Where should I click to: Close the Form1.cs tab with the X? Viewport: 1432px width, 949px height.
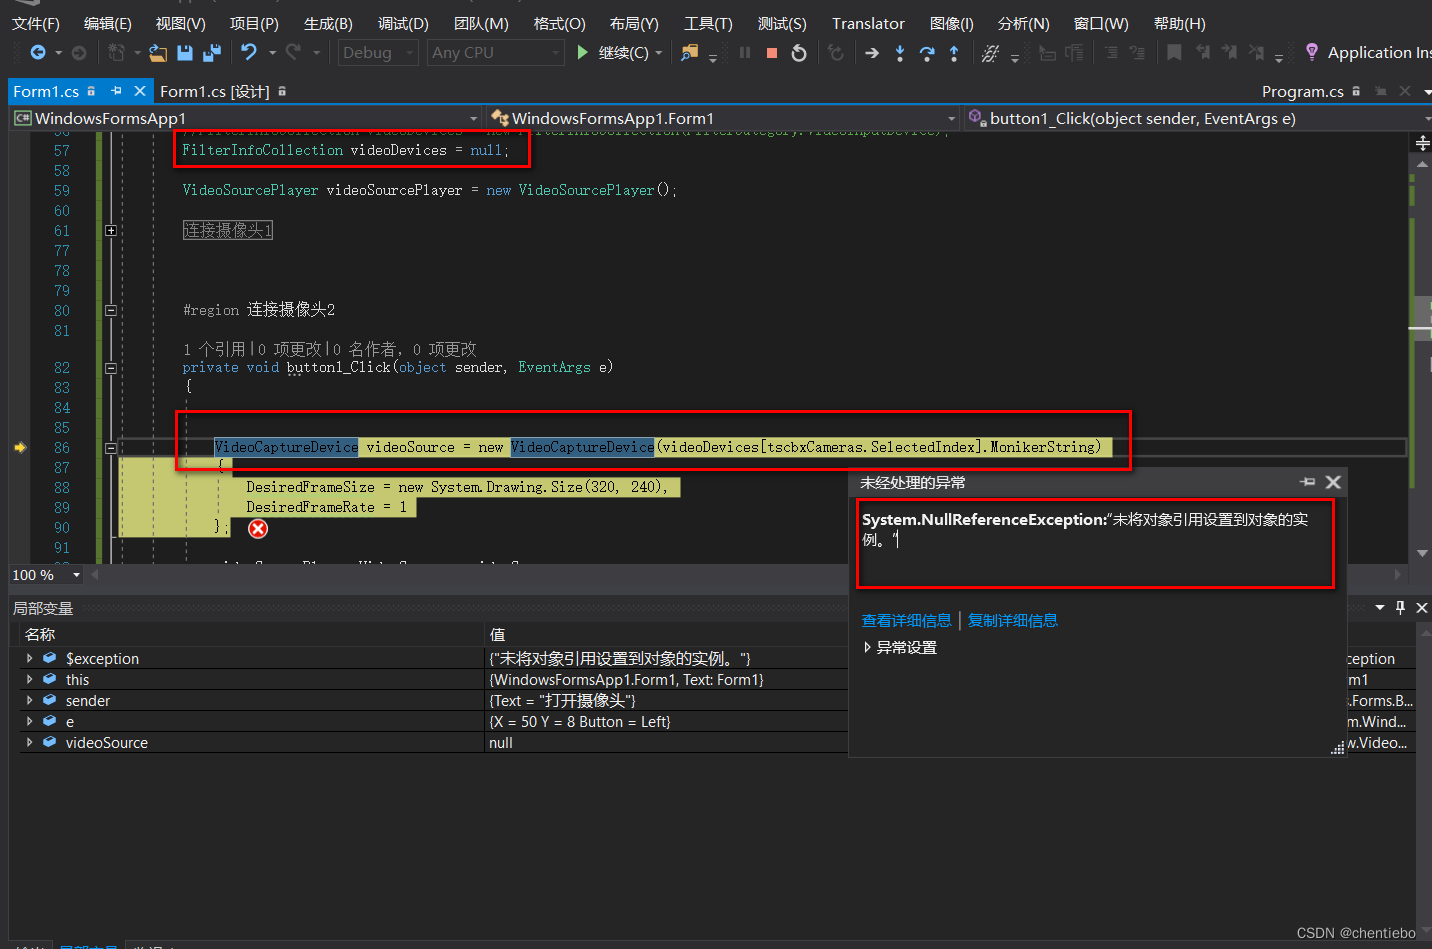click(x=140, y=91)
